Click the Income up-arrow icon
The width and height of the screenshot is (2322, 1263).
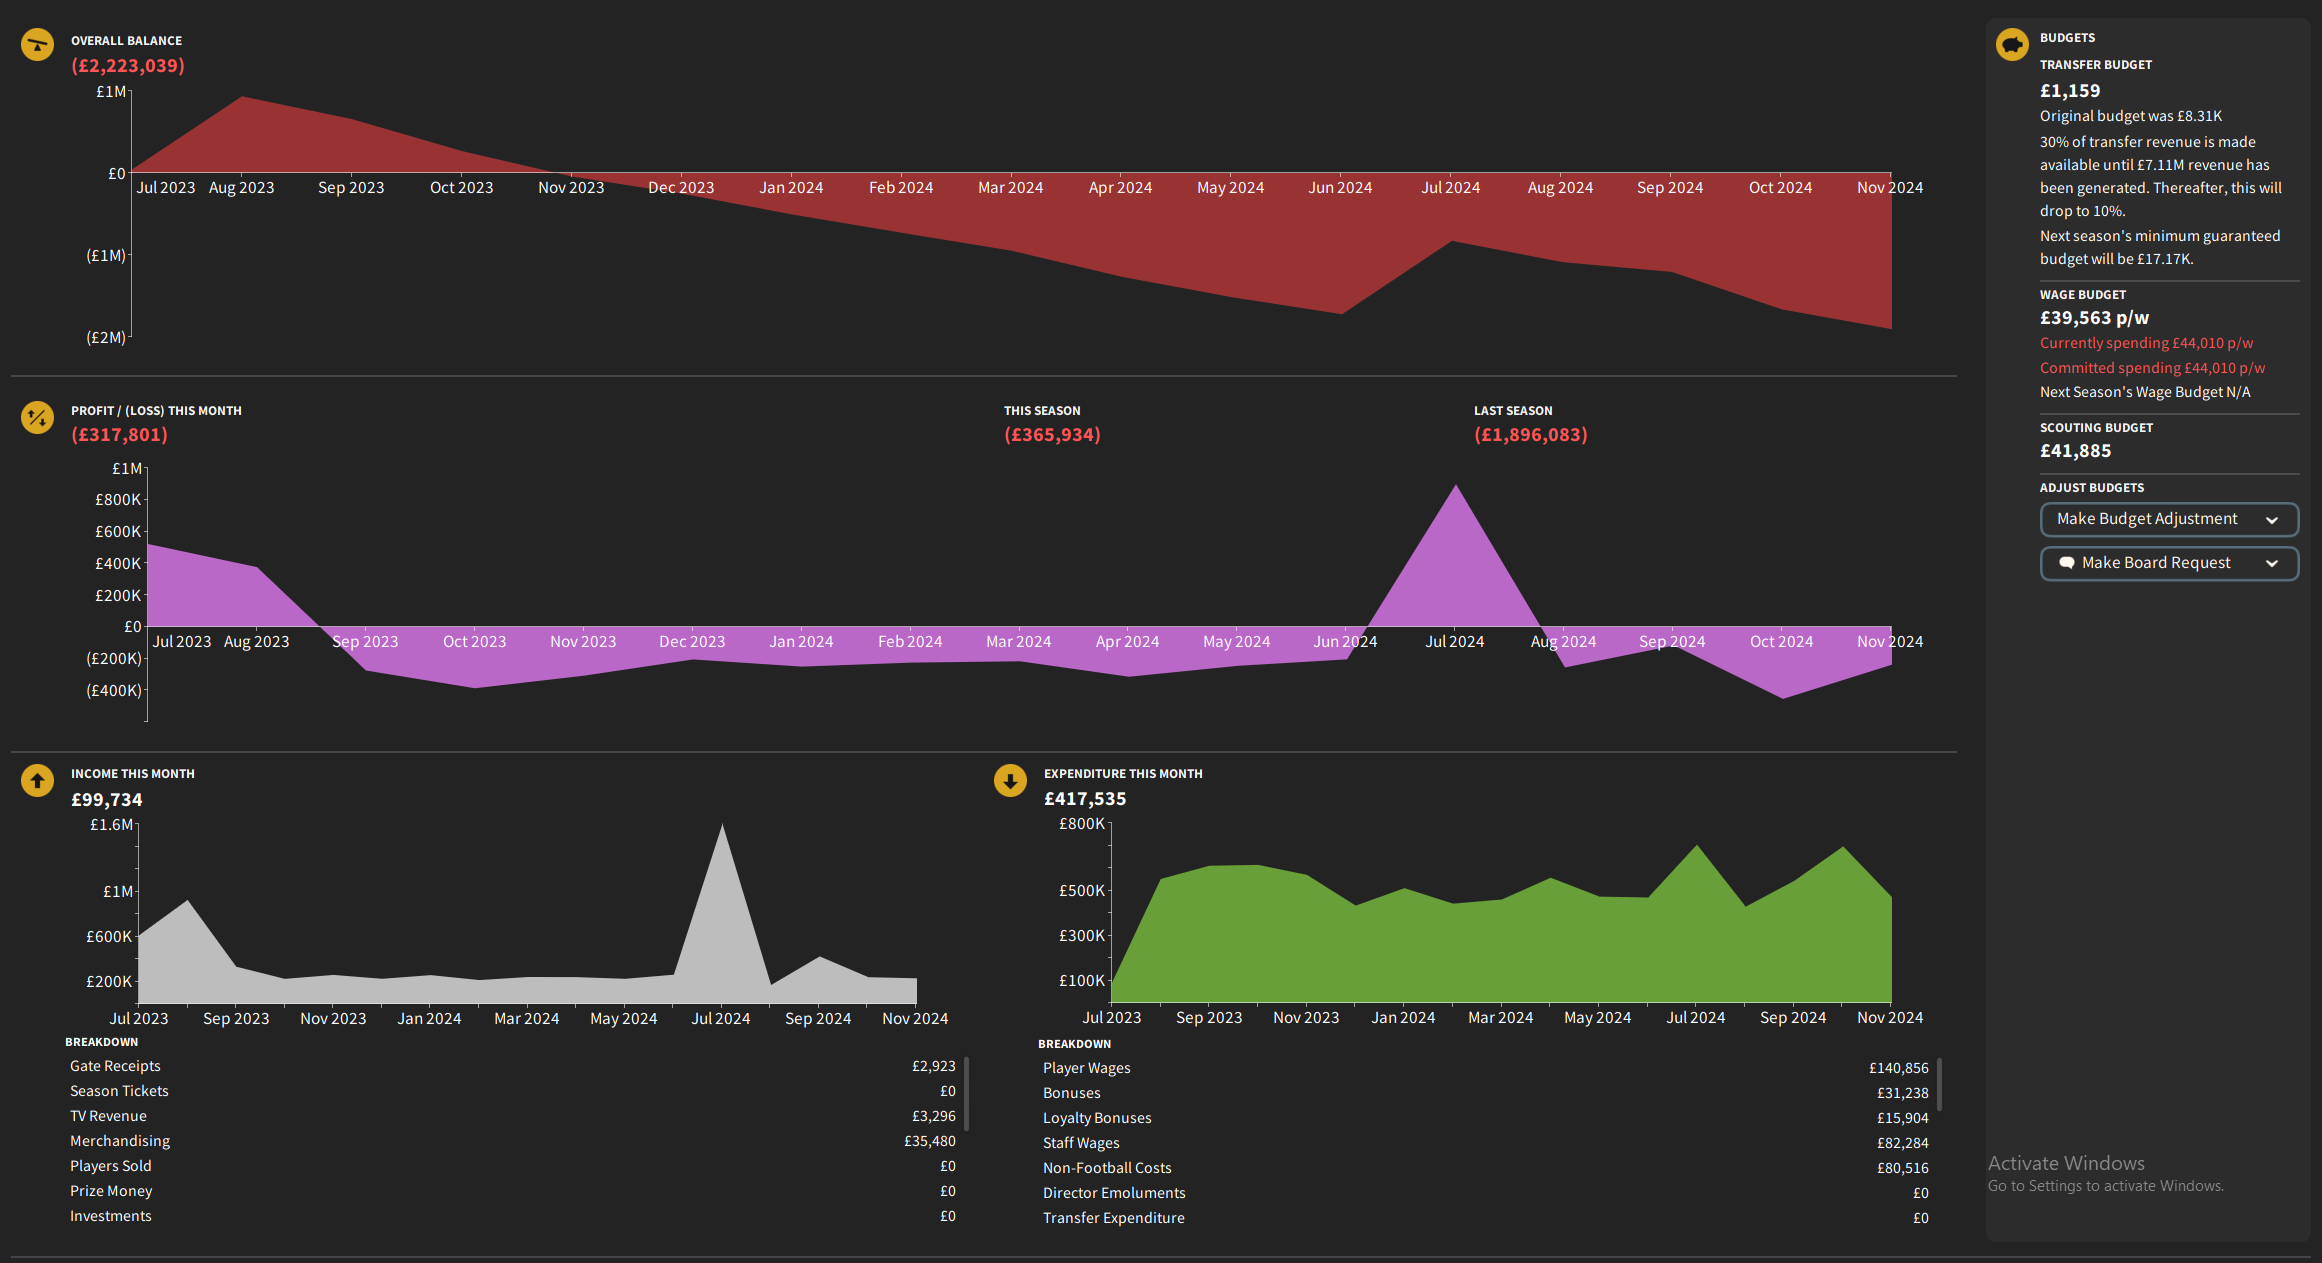pyautogui.click(x=37, y=780)
